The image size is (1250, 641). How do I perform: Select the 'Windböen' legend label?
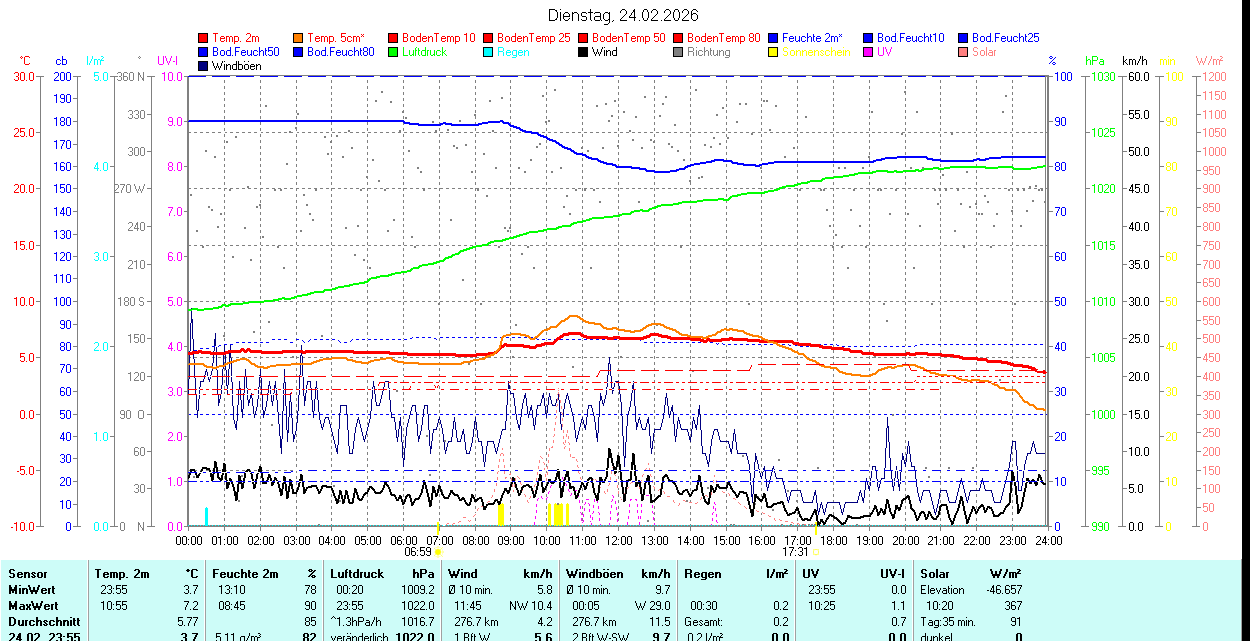coord(236,66)
